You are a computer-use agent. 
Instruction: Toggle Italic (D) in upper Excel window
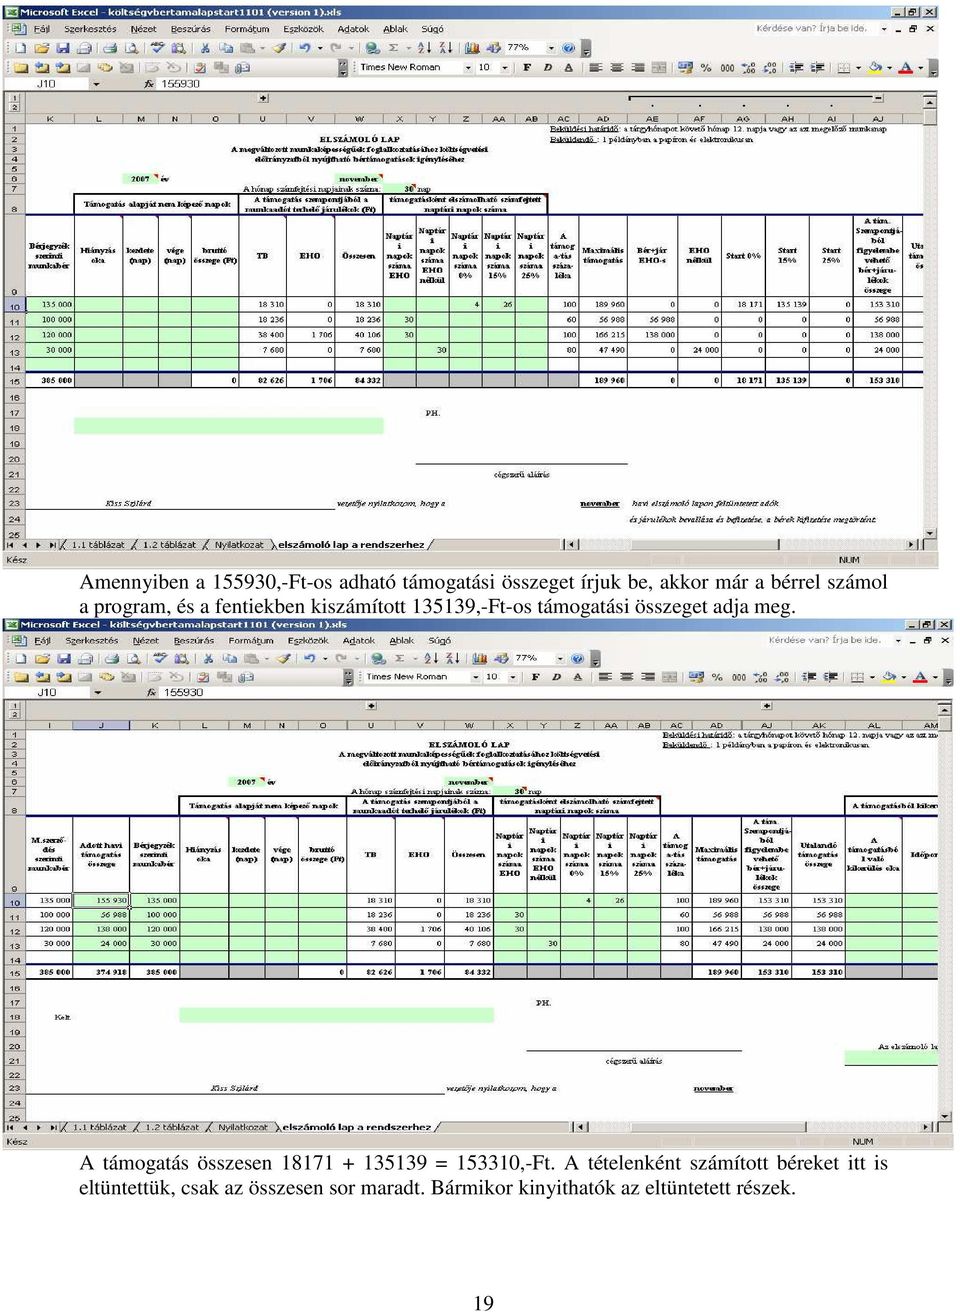click(x=547, y=68)
